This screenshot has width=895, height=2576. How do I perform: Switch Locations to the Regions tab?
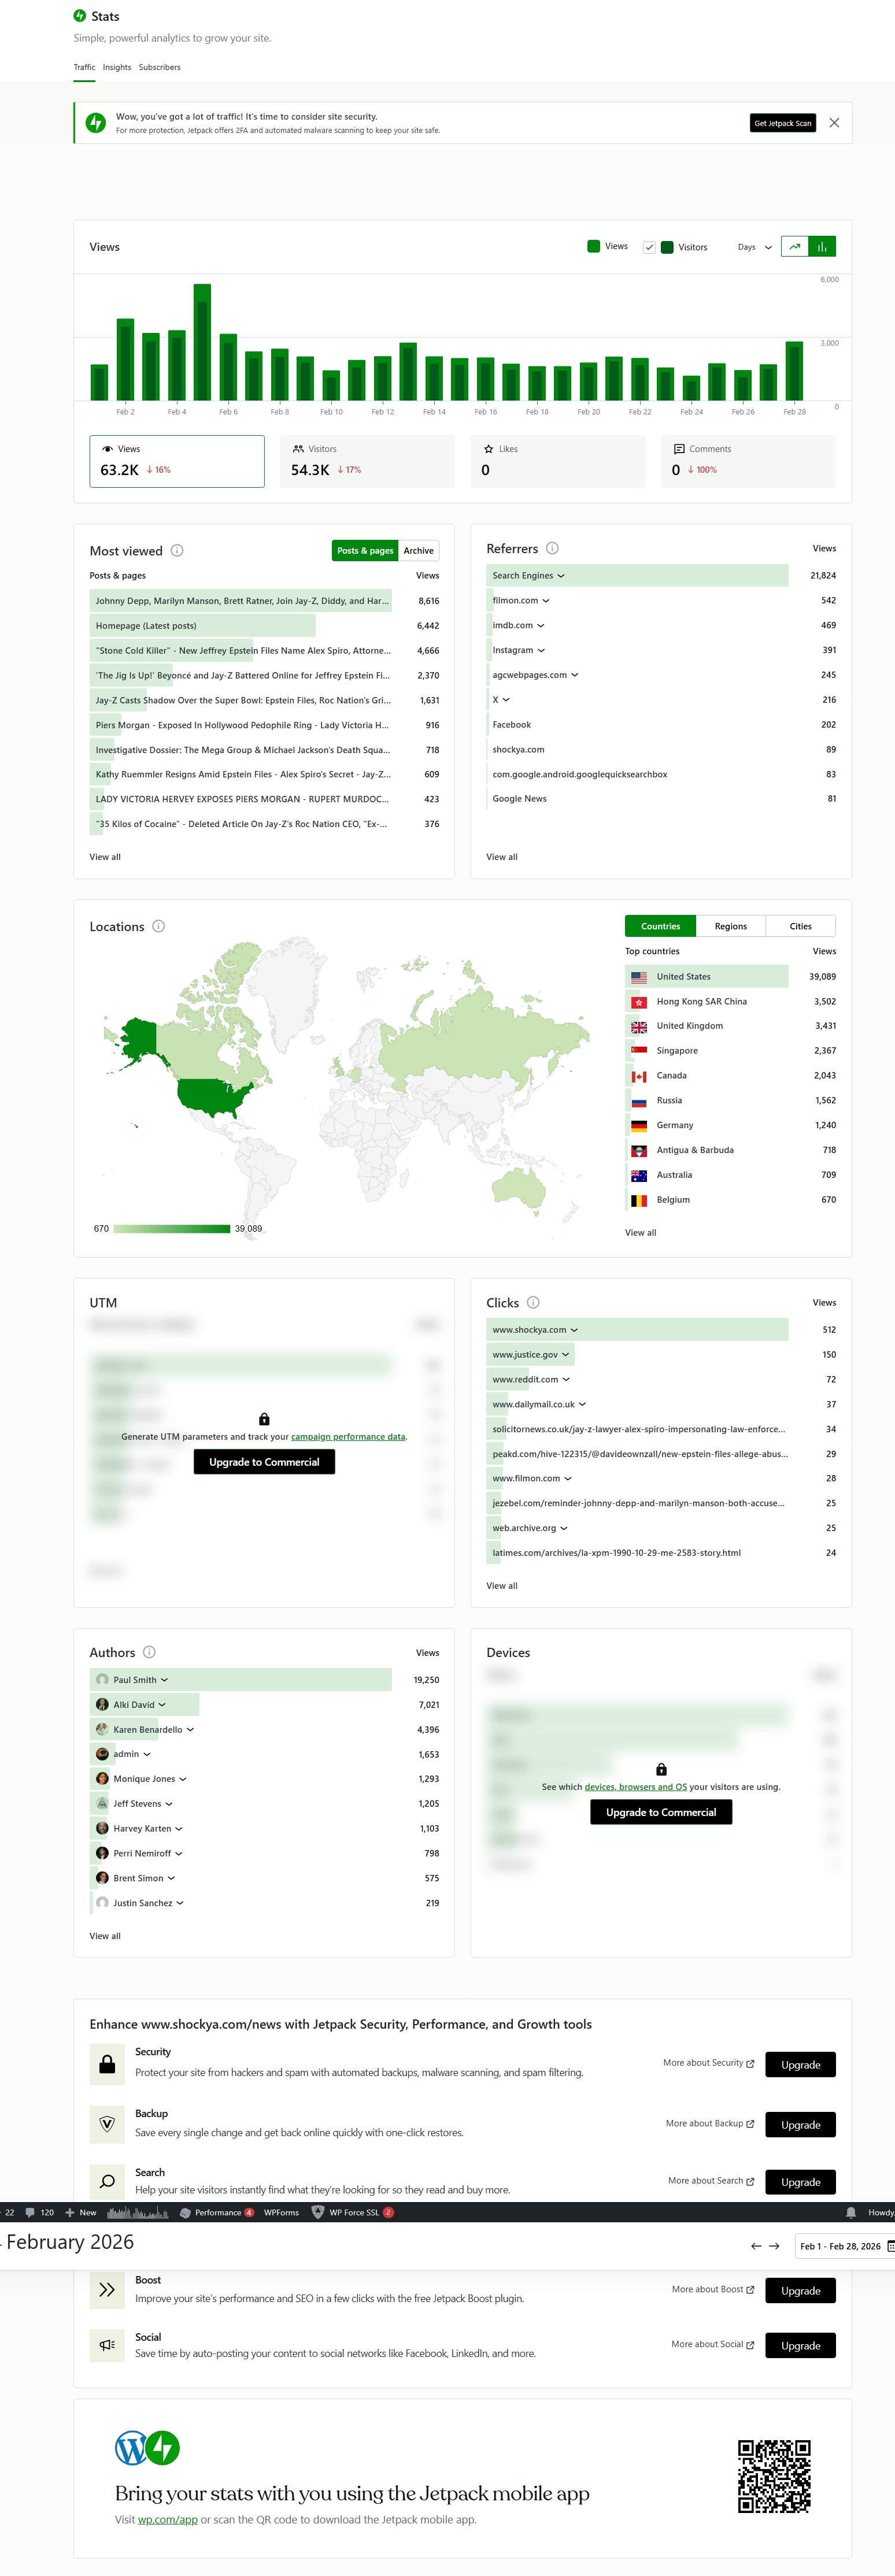point(730,927)
